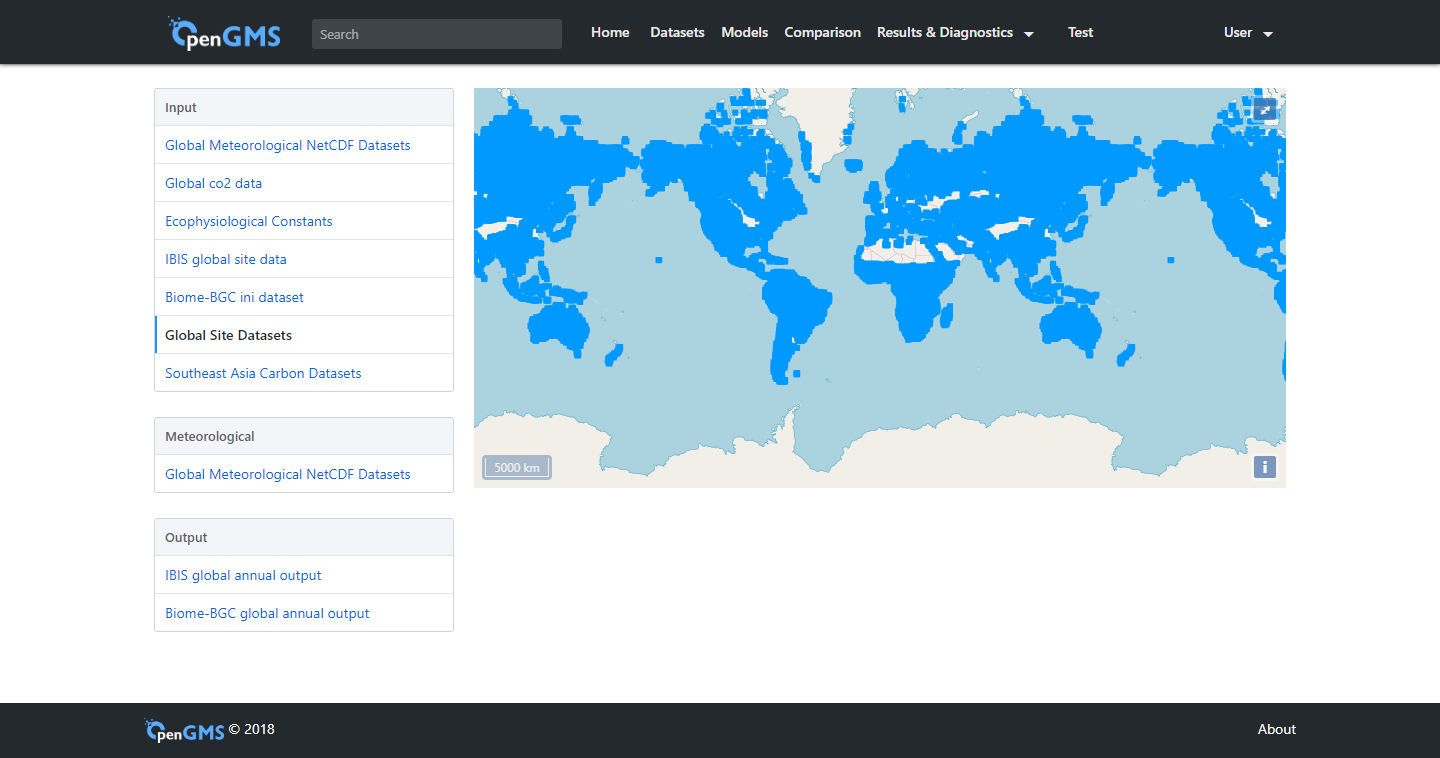Open the Comparison page
Screen dimensions: 1440x758
(x=822, y=33)
